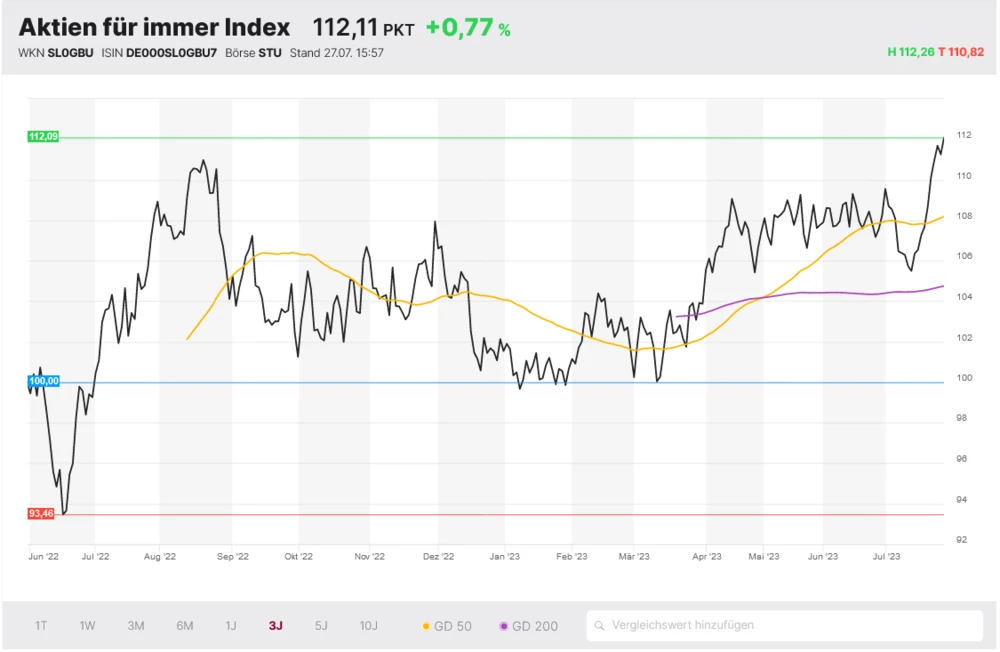
Task: Click the yellow GD 50 dot icon
Action: point(426,627)
